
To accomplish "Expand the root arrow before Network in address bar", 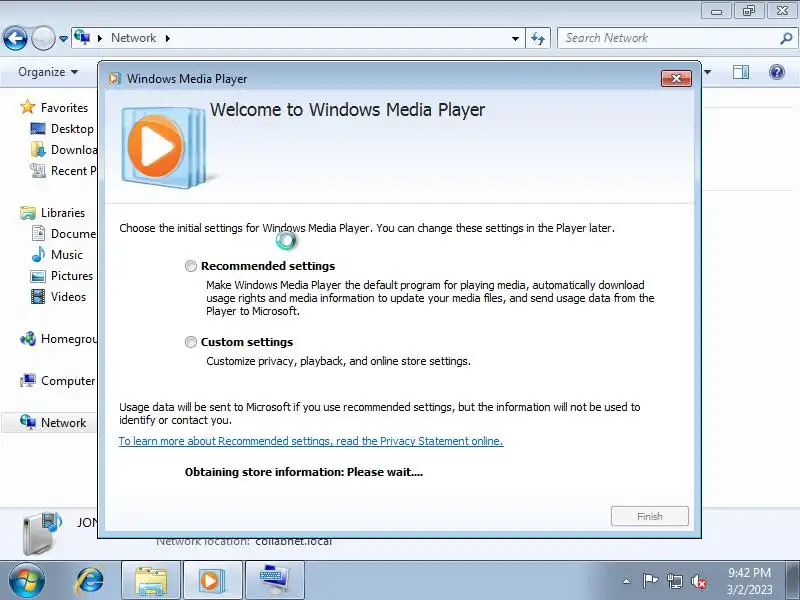I will tap(100, 38).
